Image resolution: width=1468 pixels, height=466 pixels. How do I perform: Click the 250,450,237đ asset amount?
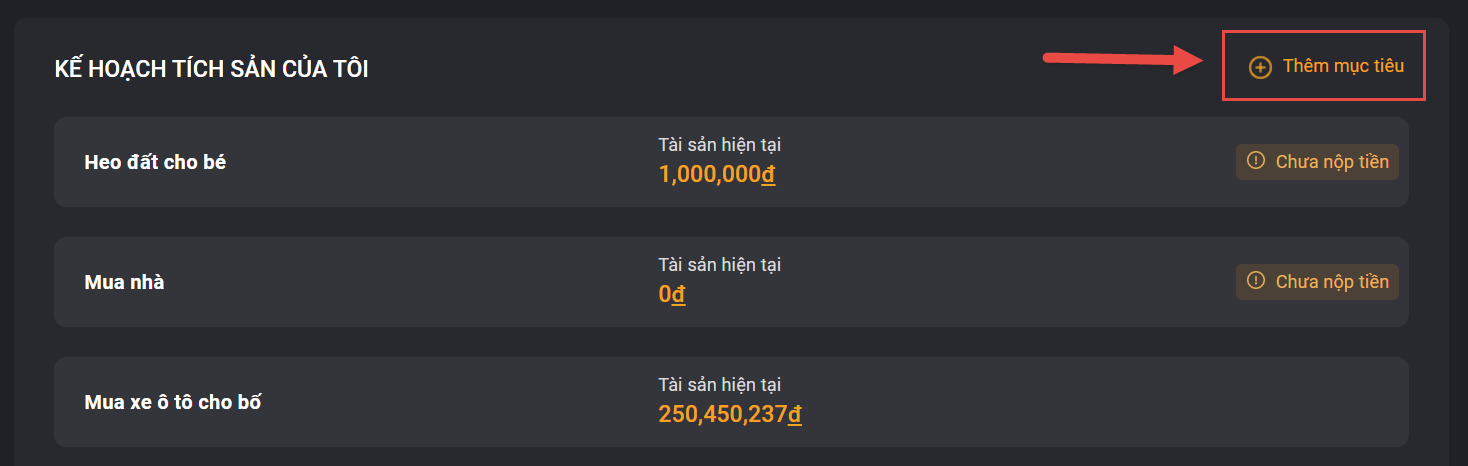(x=730, y=414)
